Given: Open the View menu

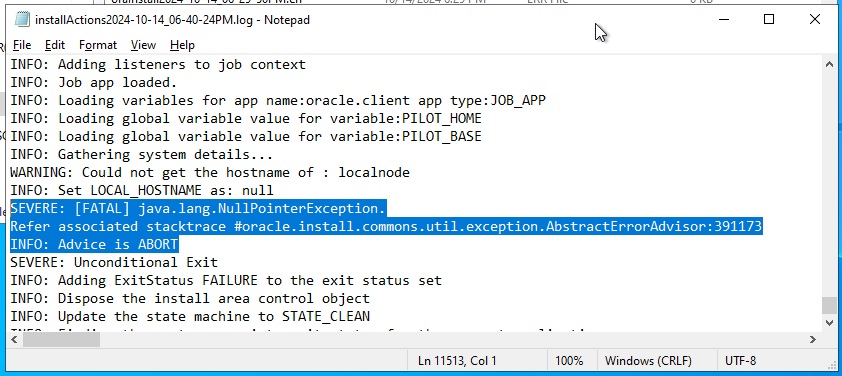Looking at the screenshot, I should [x=143, y=45].
